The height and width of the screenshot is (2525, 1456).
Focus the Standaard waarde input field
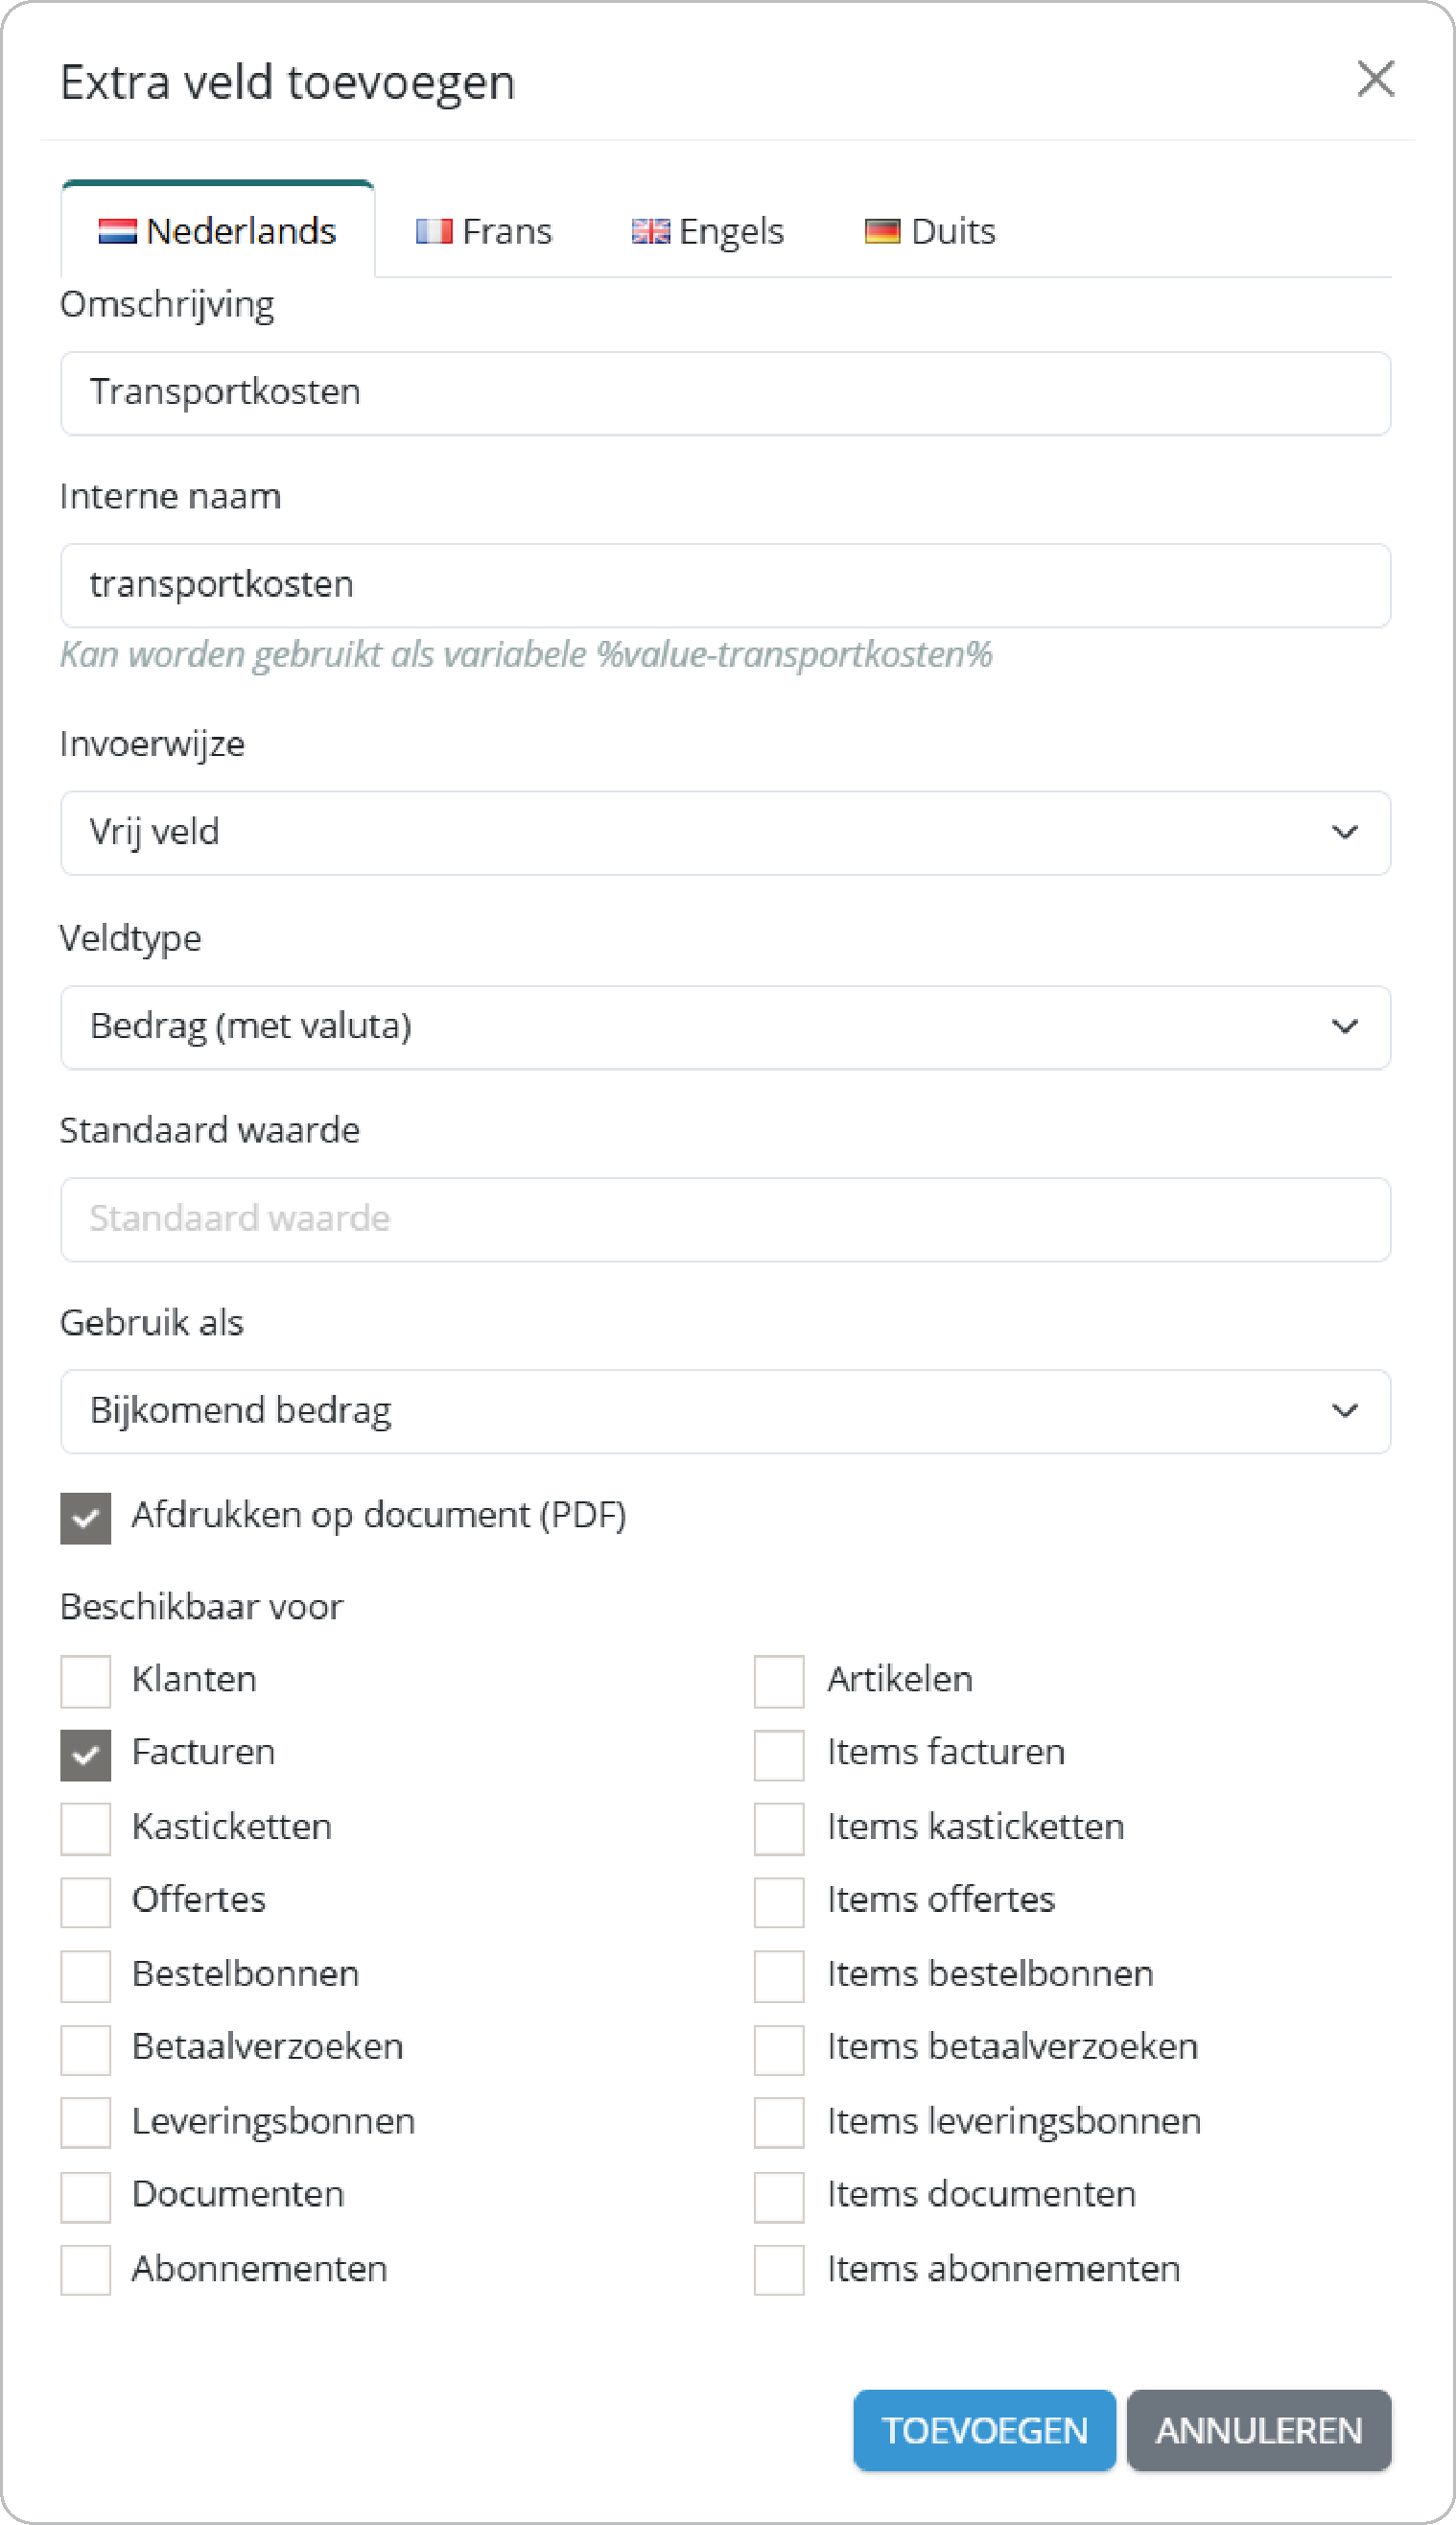click(725, 1219)
